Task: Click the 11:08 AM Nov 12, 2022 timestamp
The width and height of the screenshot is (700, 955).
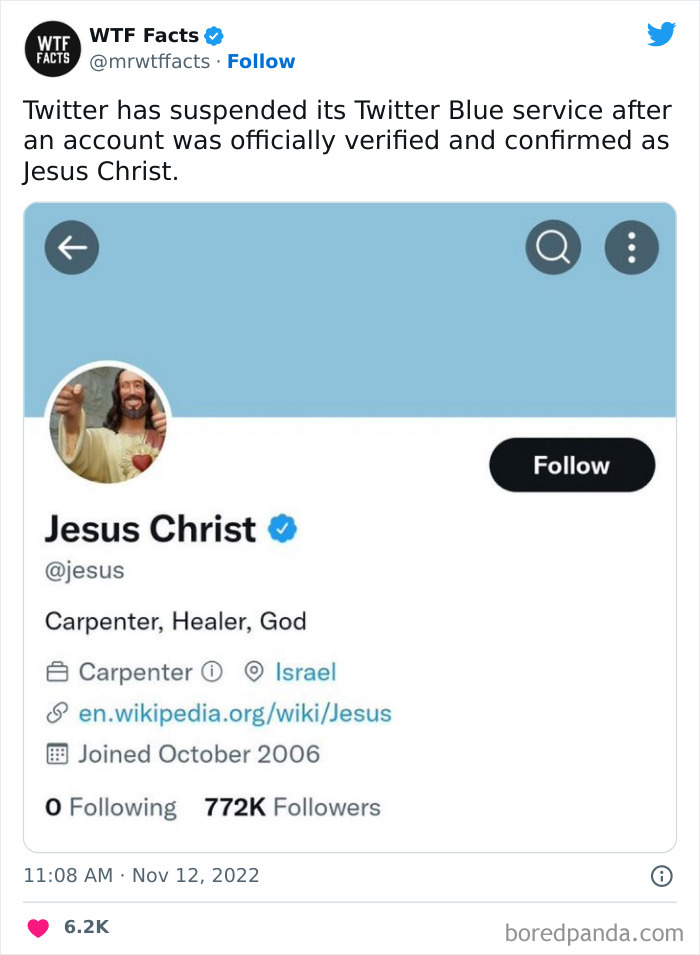Action: point(141,876)
